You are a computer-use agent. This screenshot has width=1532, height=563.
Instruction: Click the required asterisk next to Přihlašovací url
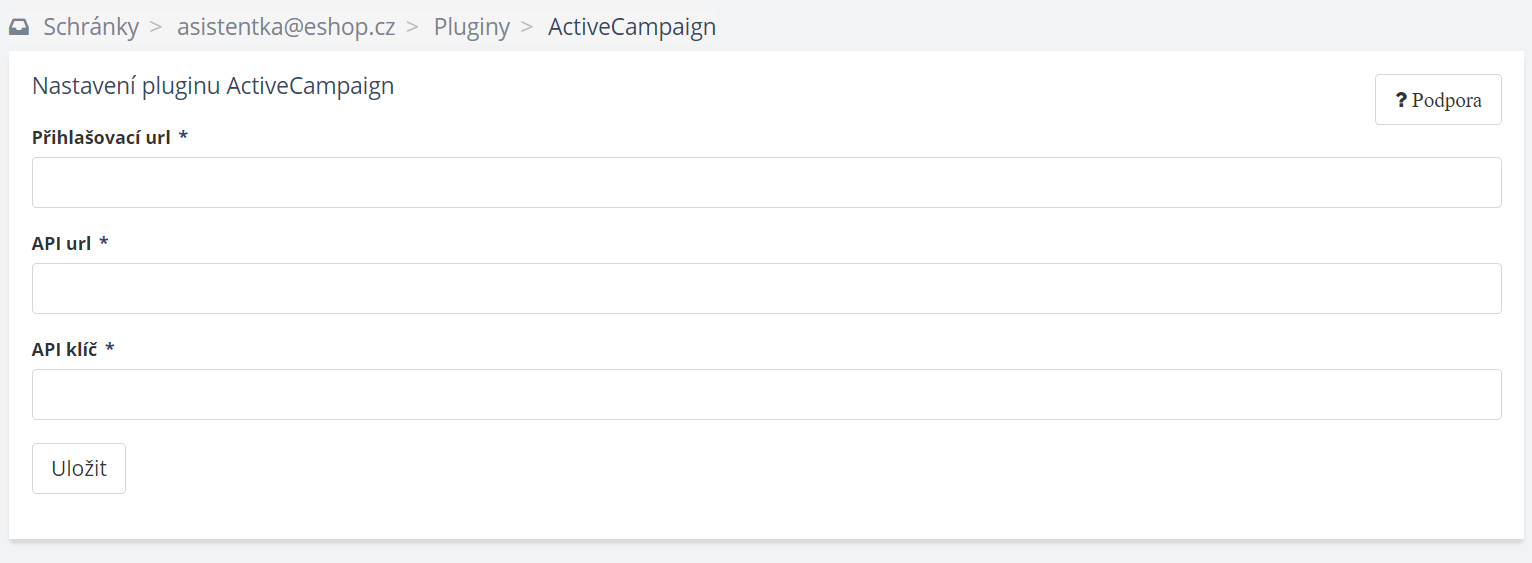(183, 137)
